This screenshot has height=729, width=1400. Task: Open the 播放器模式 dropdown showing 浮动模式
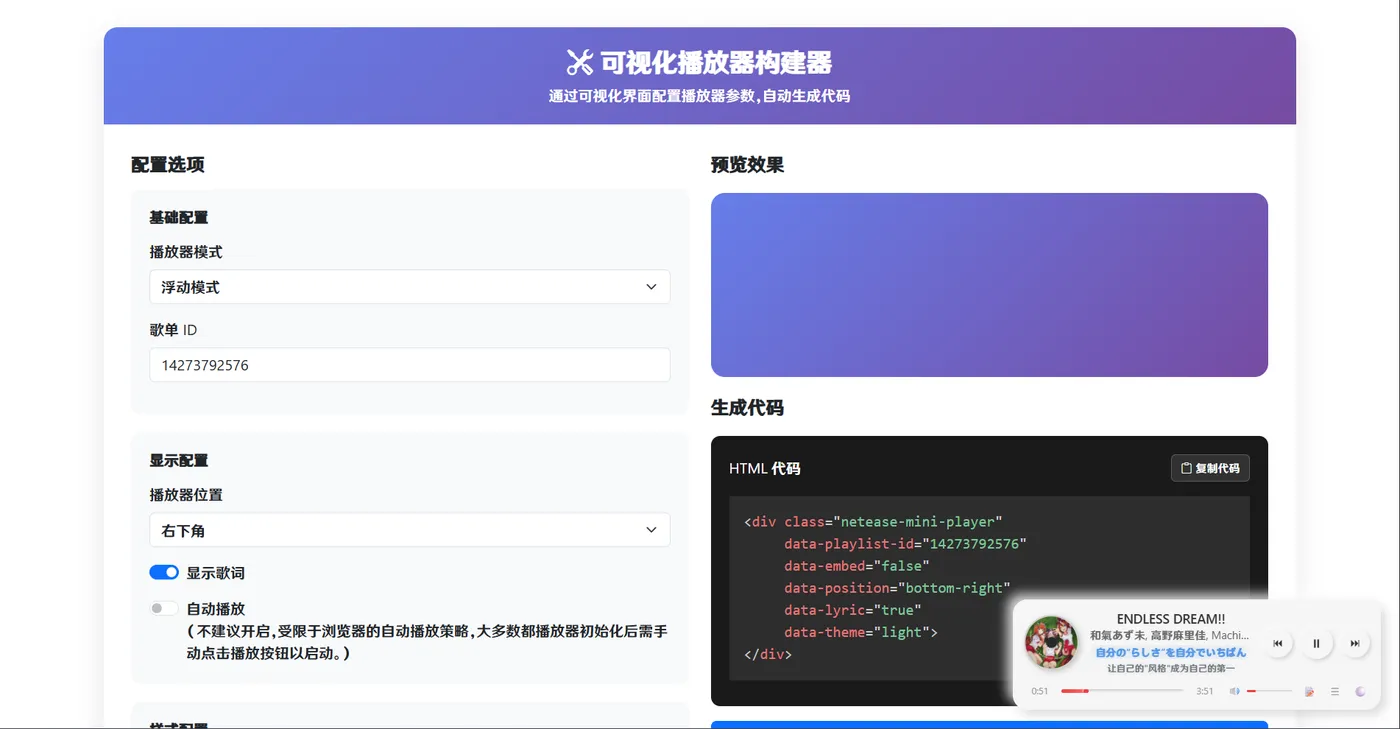tap(410, 287)
